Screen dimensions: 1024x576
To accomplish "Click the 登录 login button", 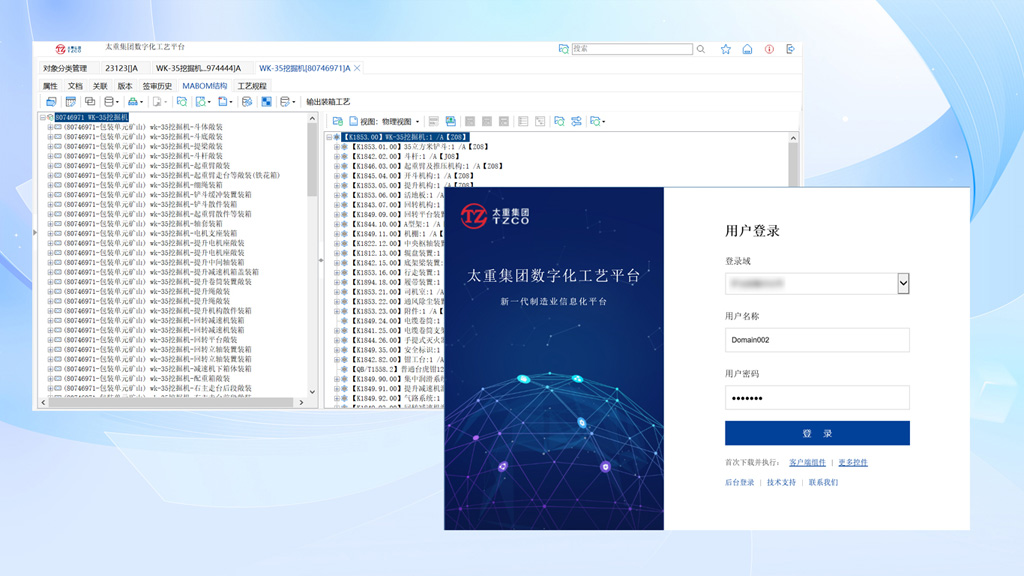I will pos(818,432).
